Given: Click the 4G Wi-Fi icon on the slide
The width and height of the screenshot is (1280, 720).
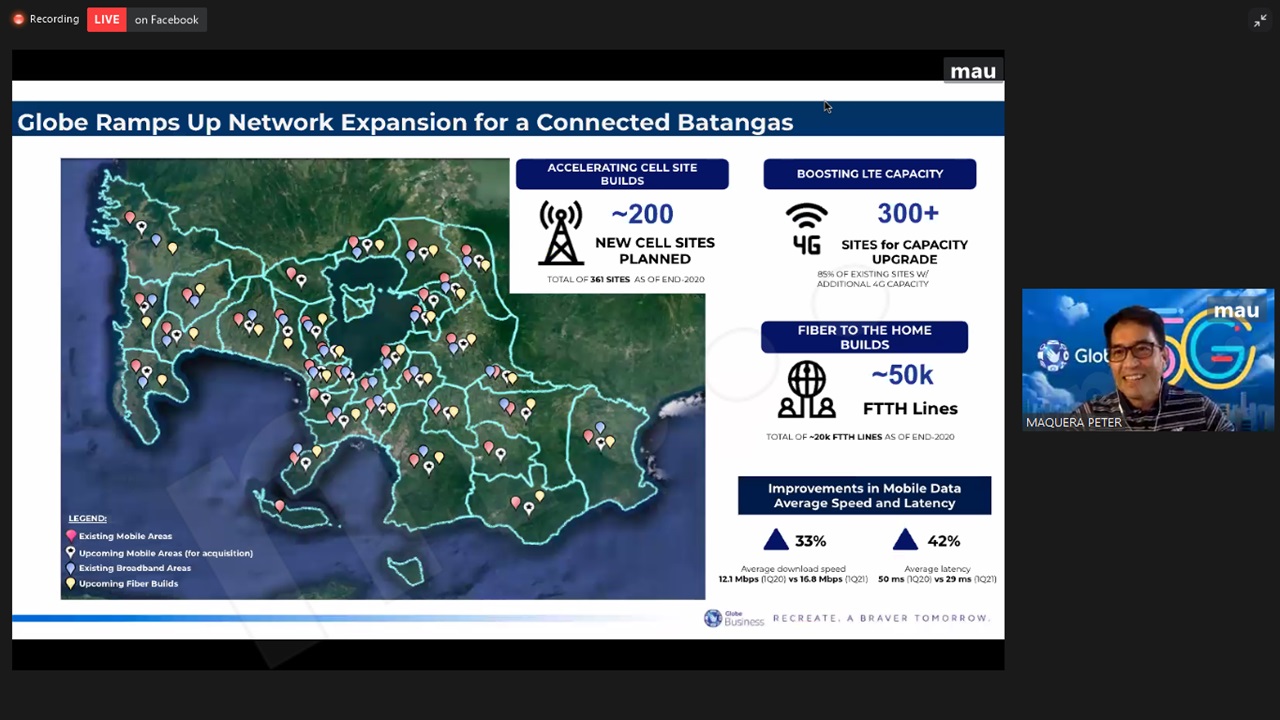Looking at the screenshot, I should 806,230.
